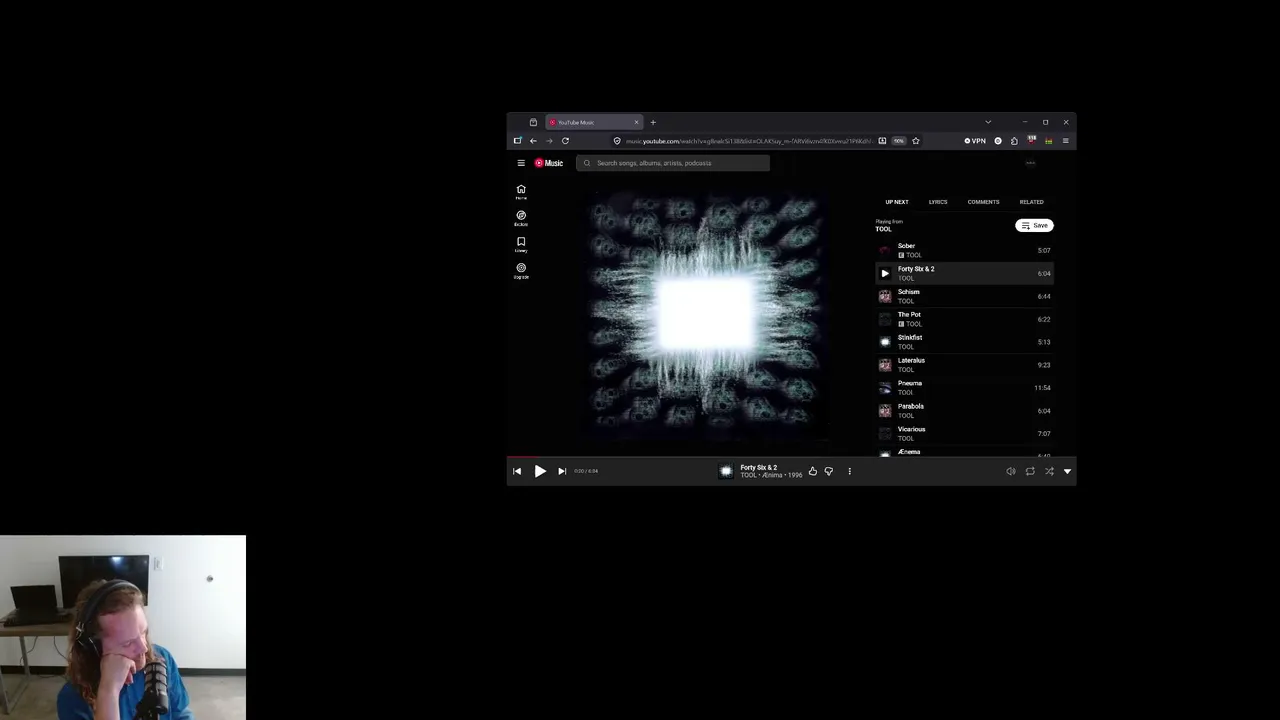Select Schism in the queue
The image size is (1280, 720).
[x=964, y=296]
